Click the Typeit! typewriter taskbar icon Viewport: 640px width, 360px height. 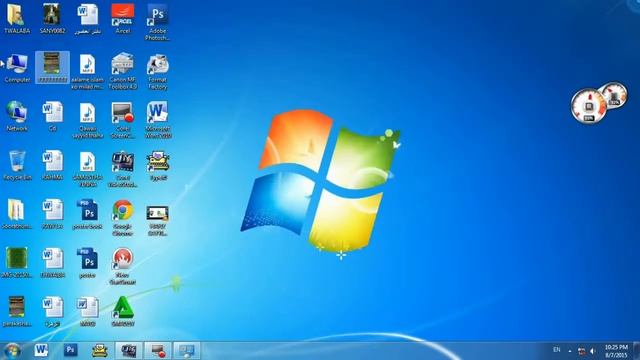pos(100,350)
